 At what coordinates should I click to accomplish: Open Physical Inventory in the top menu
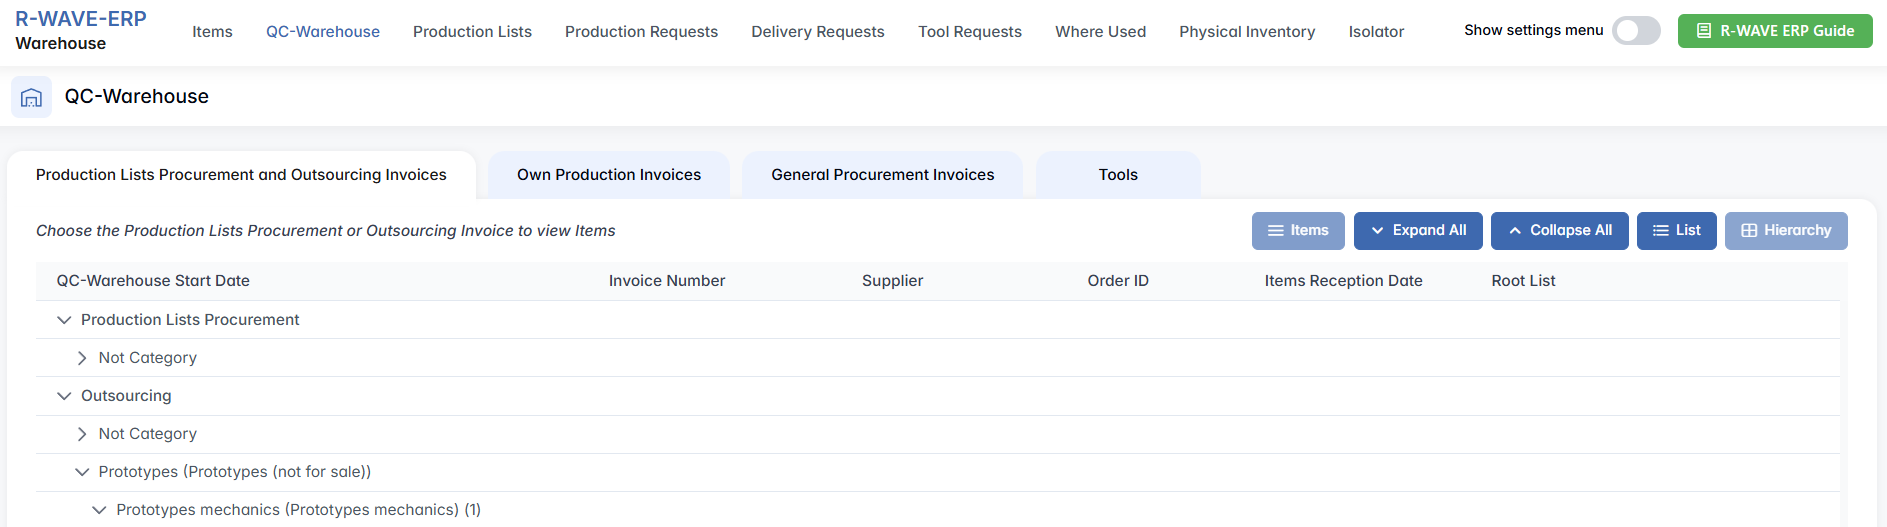[1246, 32]
